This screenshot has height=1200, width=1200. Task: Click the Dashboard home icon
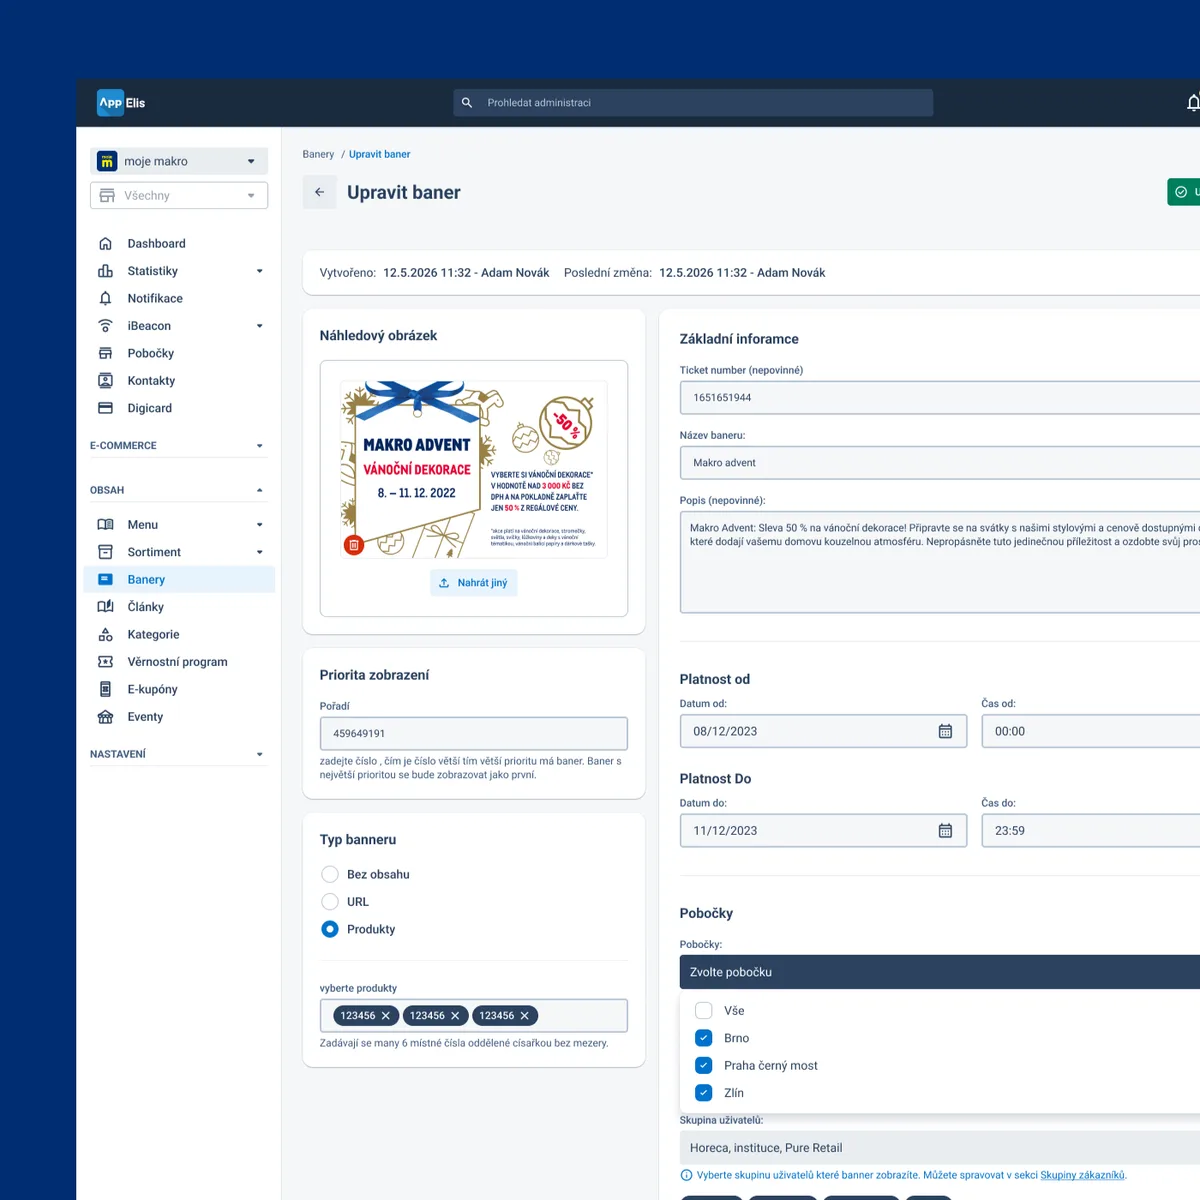coord(105,243)
